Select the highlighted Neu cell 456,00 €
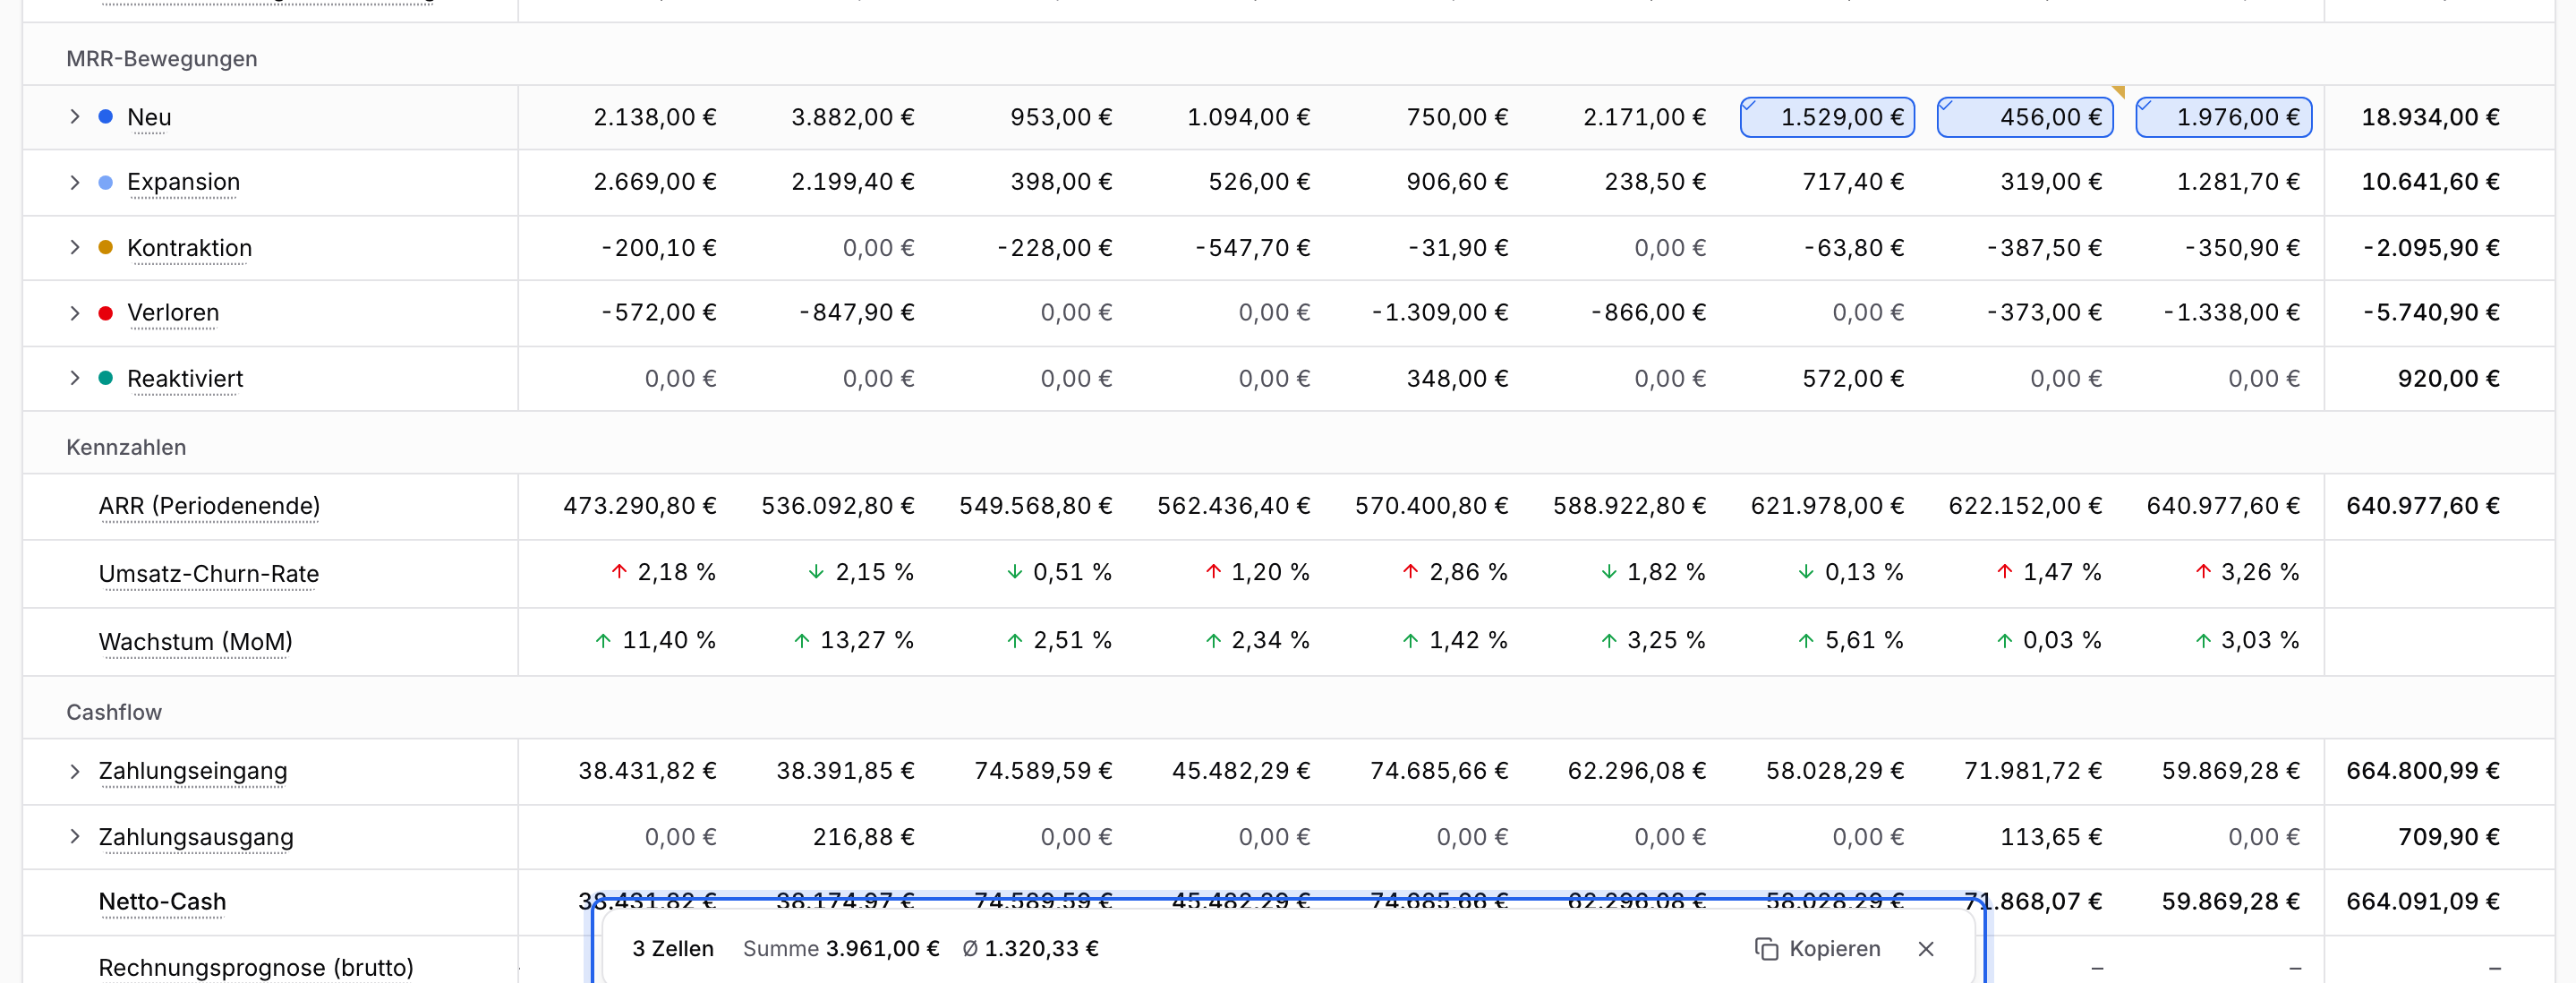Screen dimensions: 2576x983 coord(2025,117)
